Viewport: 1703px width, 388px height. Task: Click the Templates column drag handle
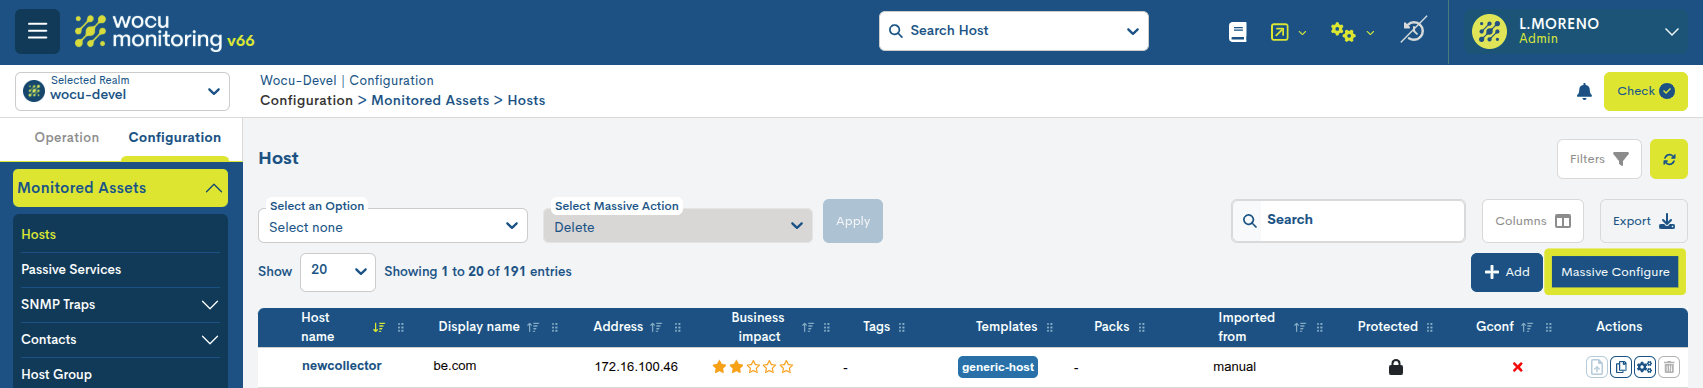[1050, 327]
